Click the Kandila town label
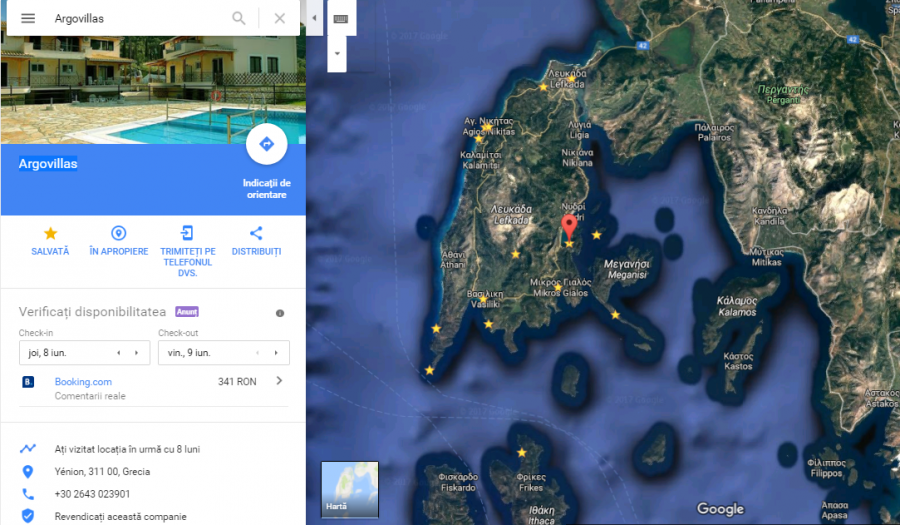Image resolution: width=900 pixels, height=525 pixels. point(769,216)
